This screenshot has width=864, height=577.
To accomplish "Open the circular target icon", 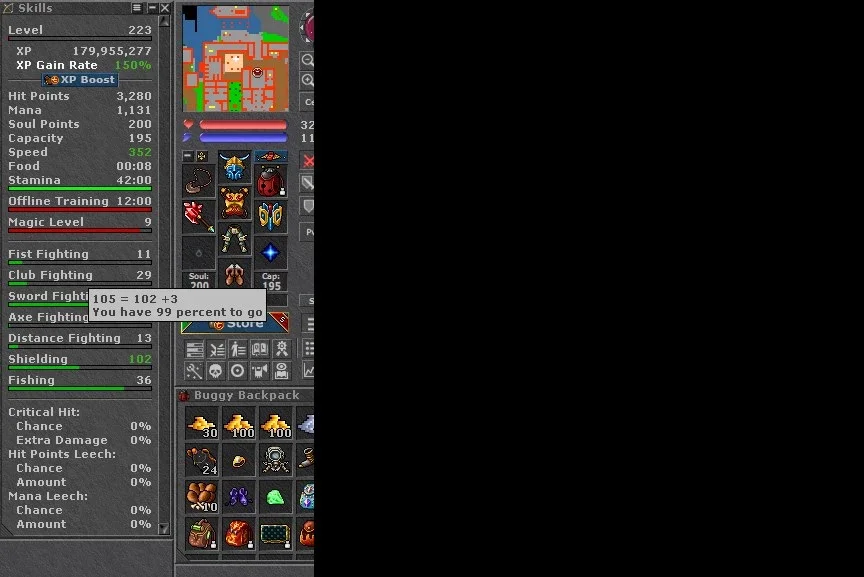I will coord(238,371).
